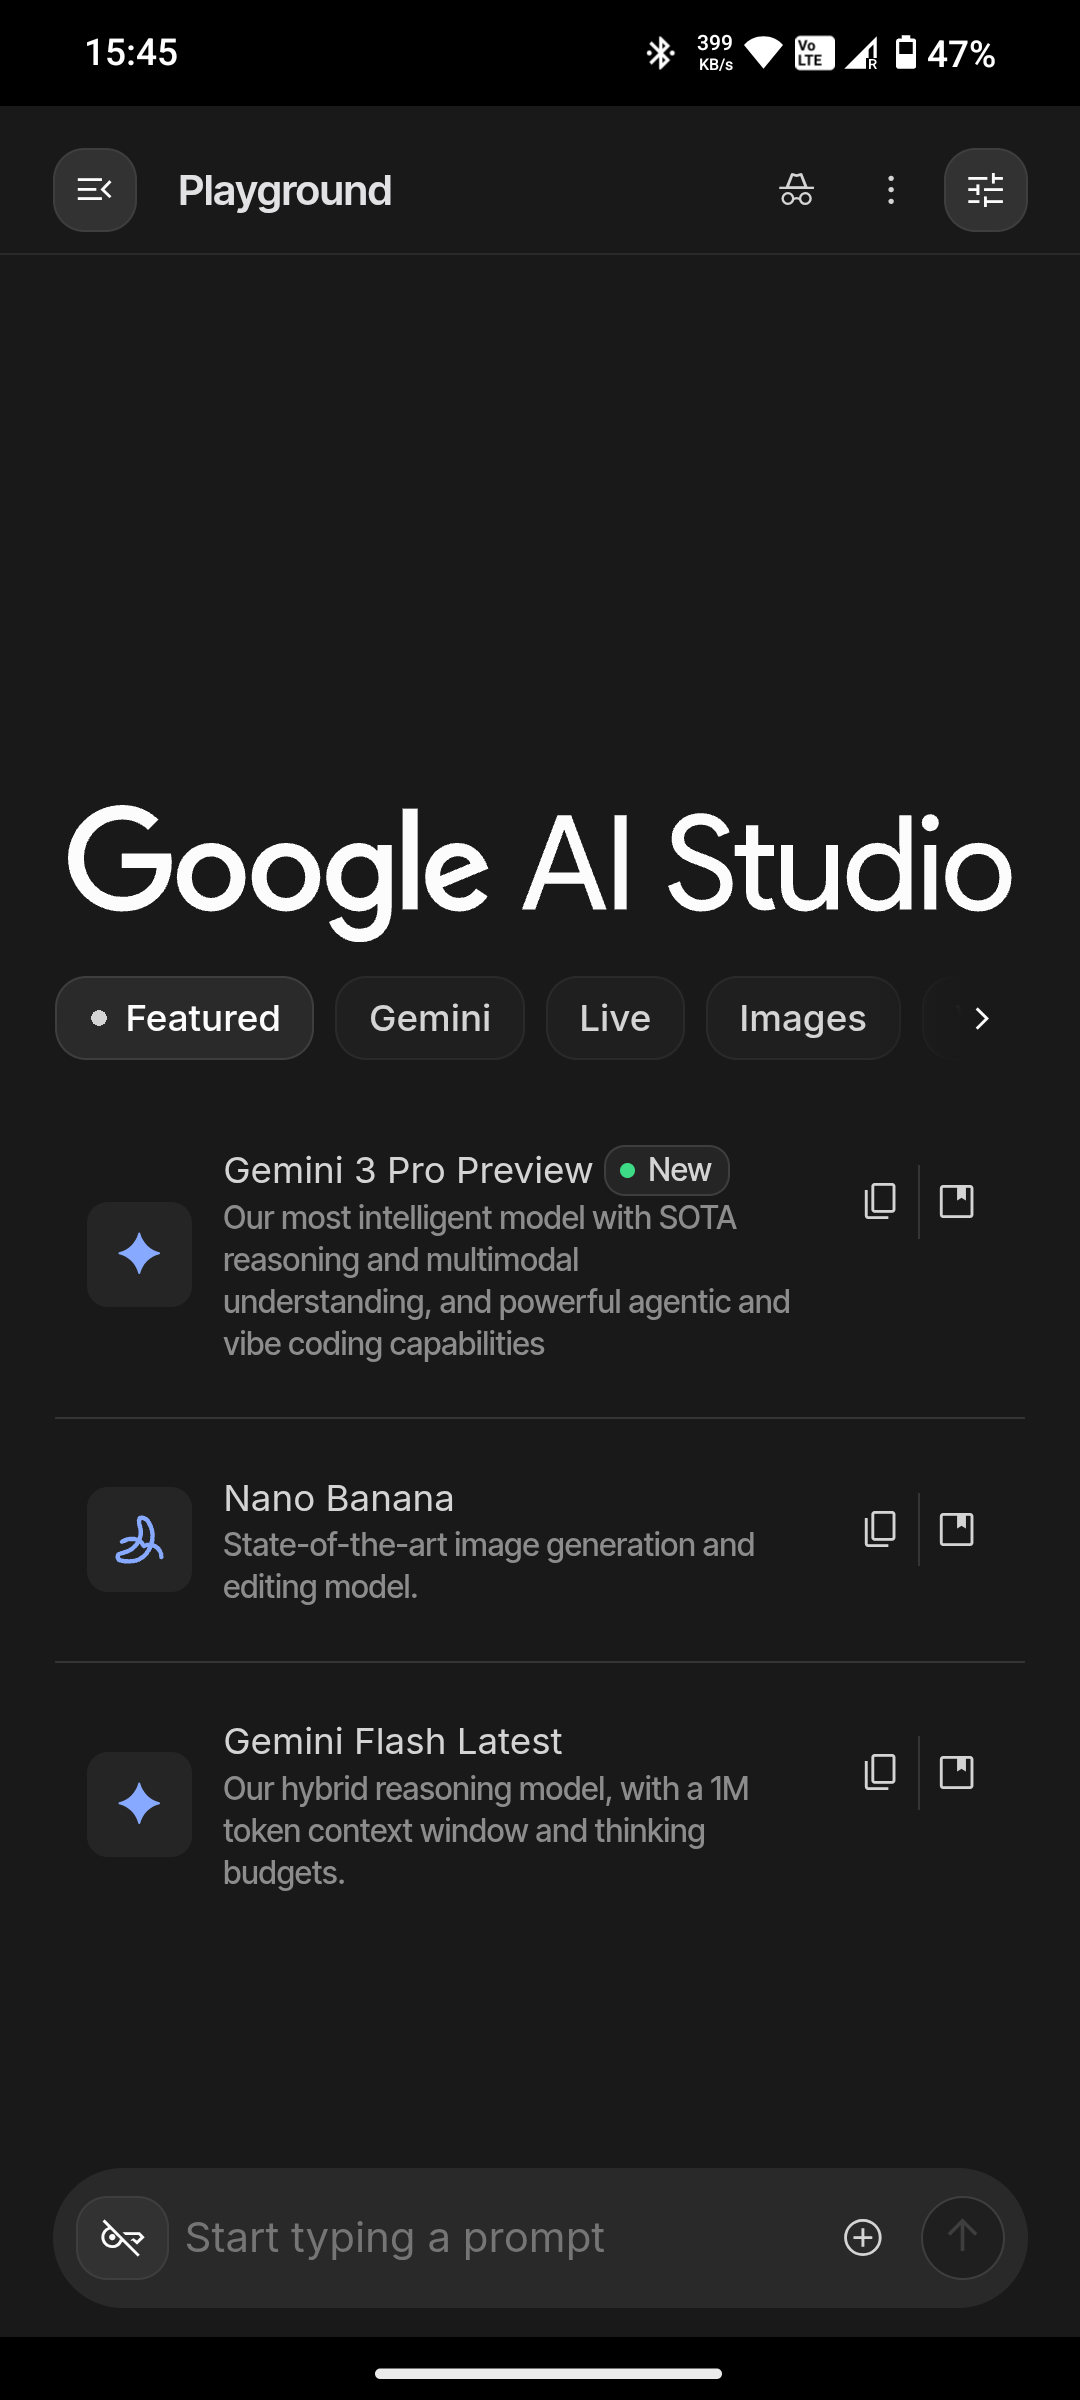Open Gemini 3 Pro Preview details icon
The width and height of the screenshot is (1080, 2400).
tap(957, 1201)
